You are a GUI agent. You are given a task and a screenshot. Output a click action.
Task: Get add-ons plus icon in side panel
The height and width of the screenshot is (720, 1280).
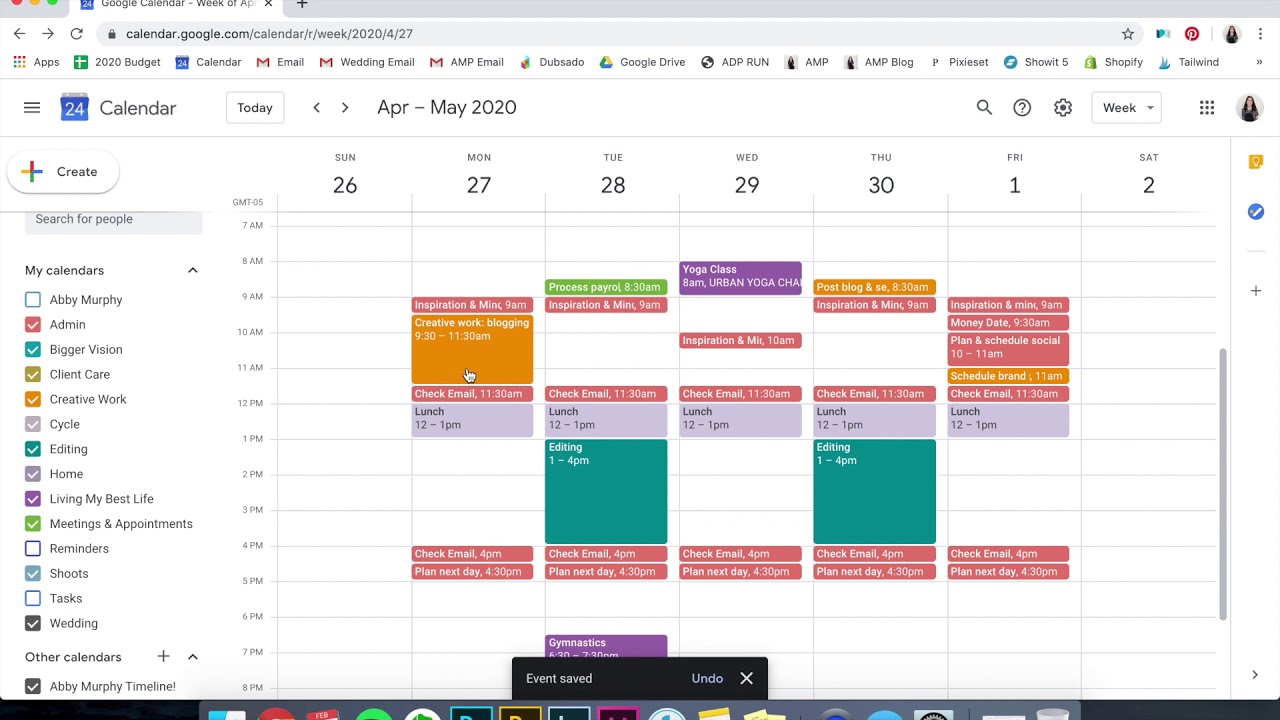point(1256,291)
